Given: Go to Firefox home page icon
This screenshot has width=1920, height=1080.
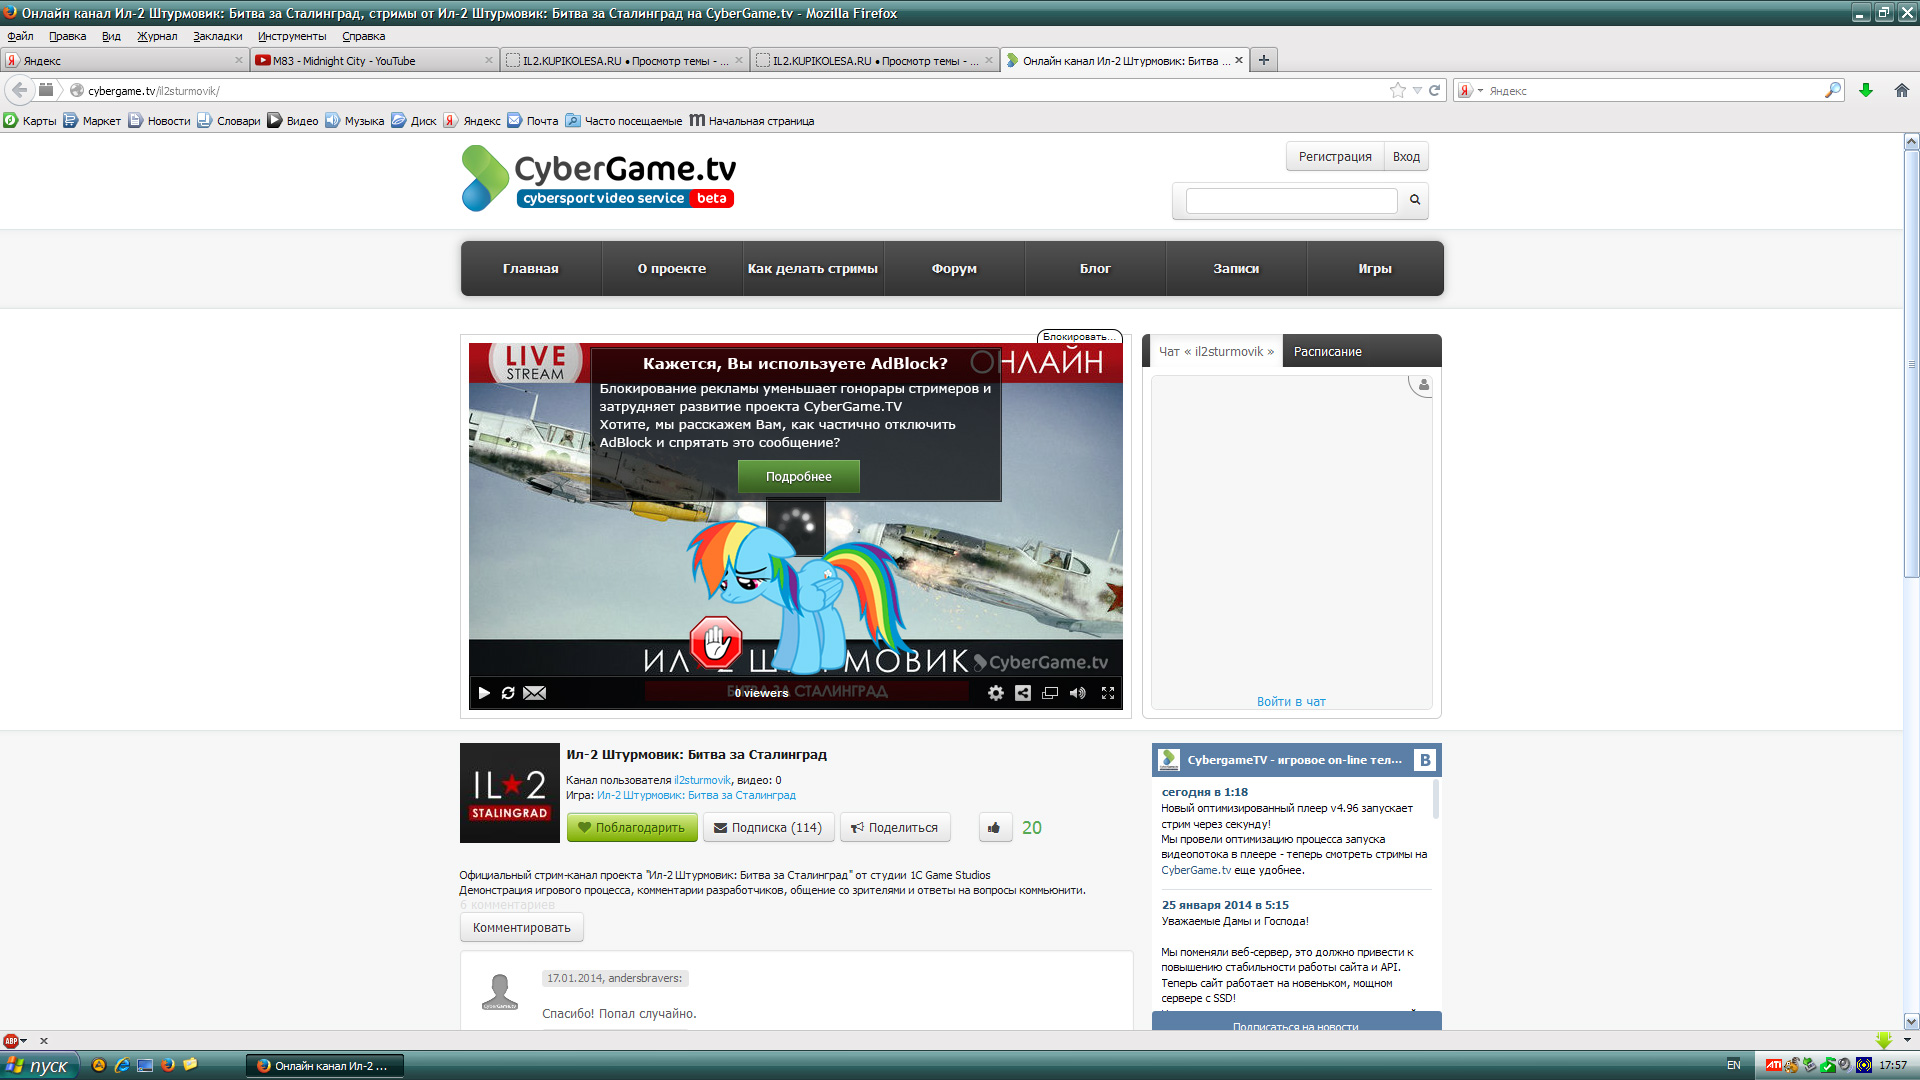Looking at the screenshot, I should tap(1902, 90).
